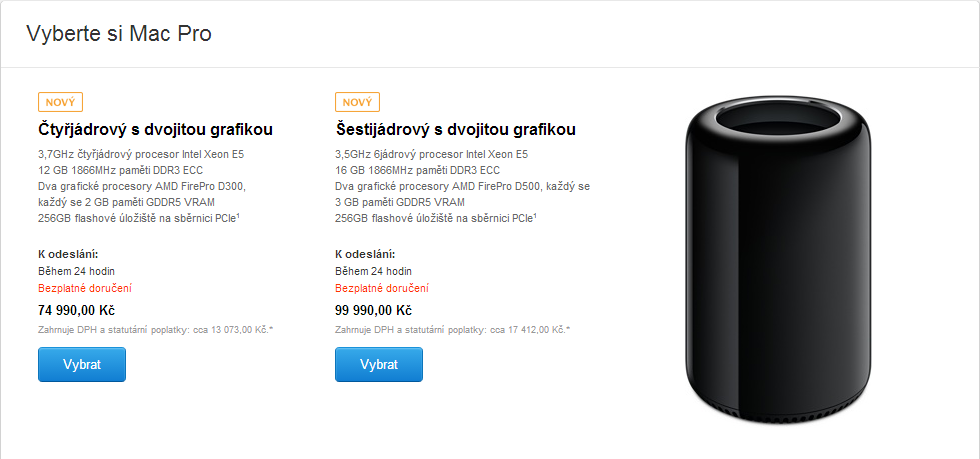Screen dimensions: 980x459
Task: Click Vybrat button for the quad-core Mac Pro
Action: click(82, 364)
